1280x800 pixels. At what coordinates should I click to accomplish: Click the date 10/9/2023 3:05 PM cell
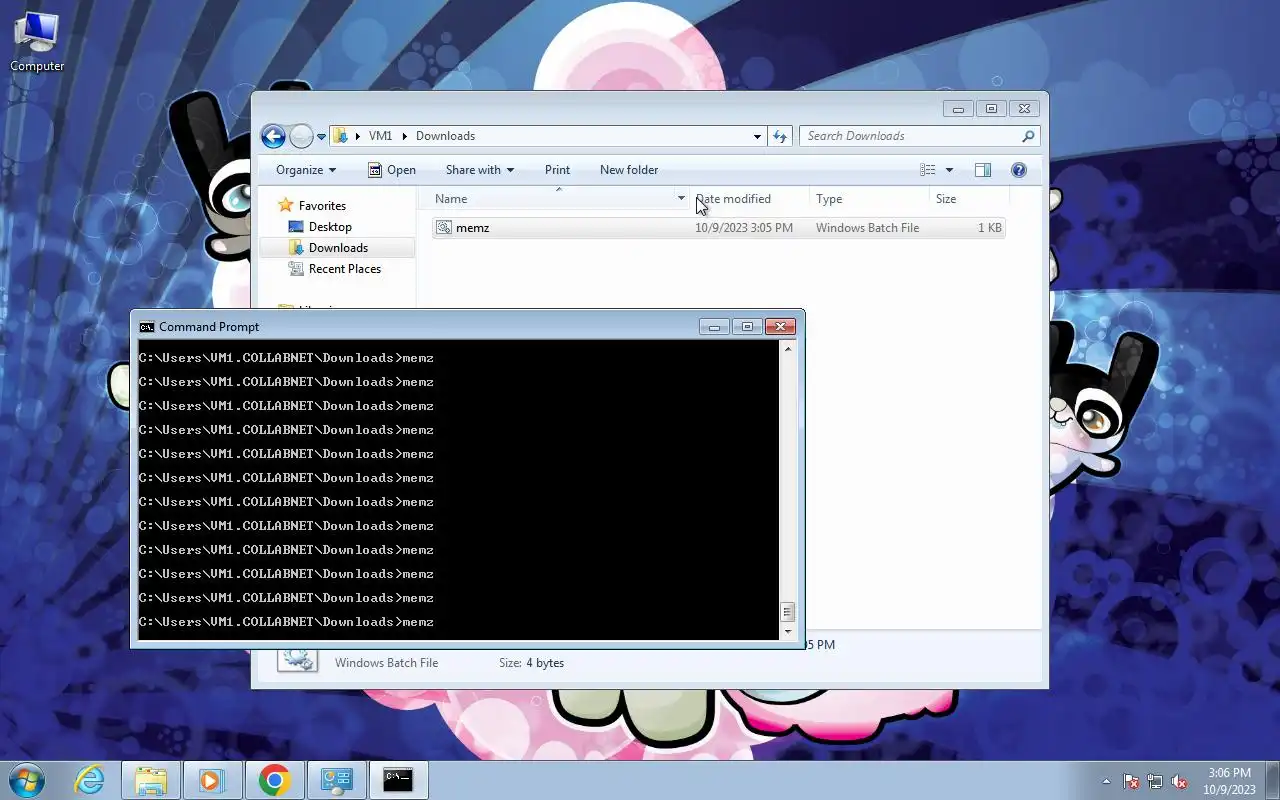744,228
